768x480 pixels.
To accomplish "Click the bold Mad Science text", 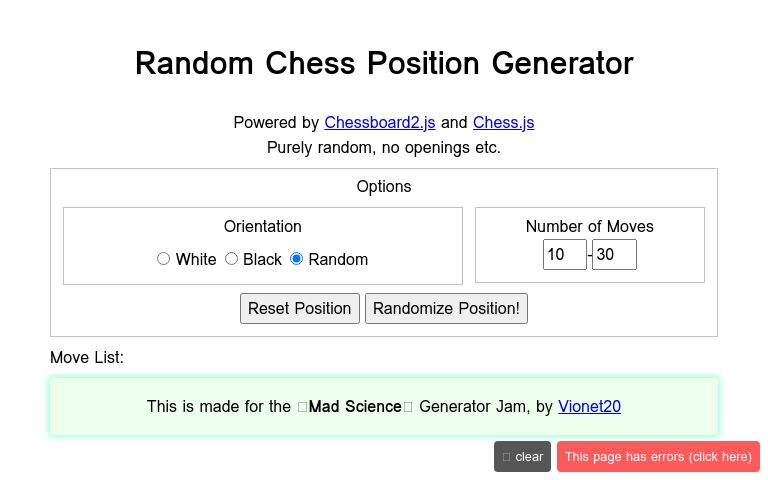I will point(354,407).
